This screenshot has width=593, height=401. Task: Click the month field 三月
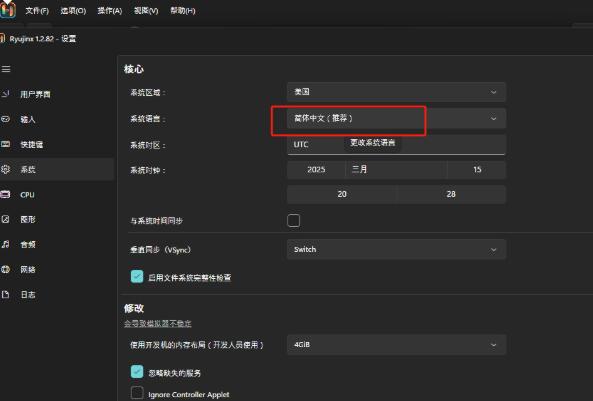[x=396, y=169]
